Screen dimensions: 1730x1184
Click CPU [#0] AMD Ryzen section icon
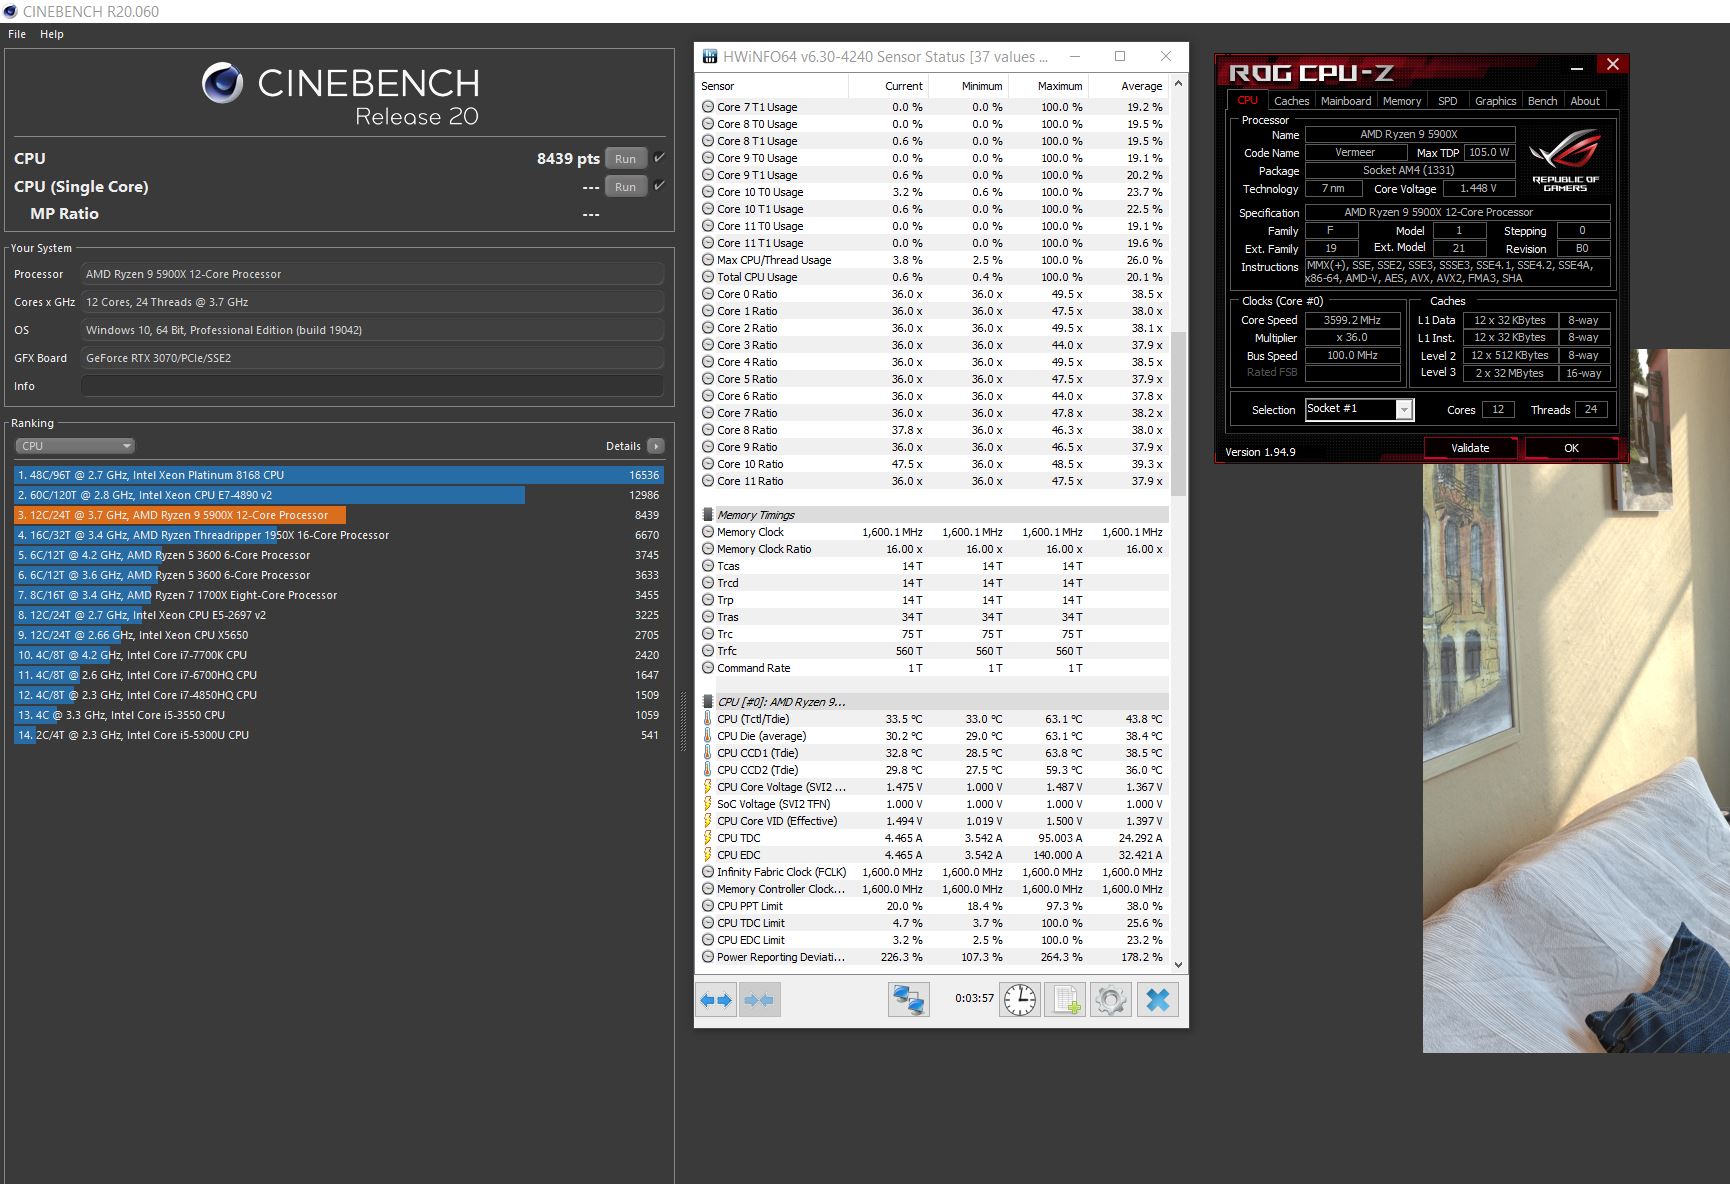coord(708,702)
